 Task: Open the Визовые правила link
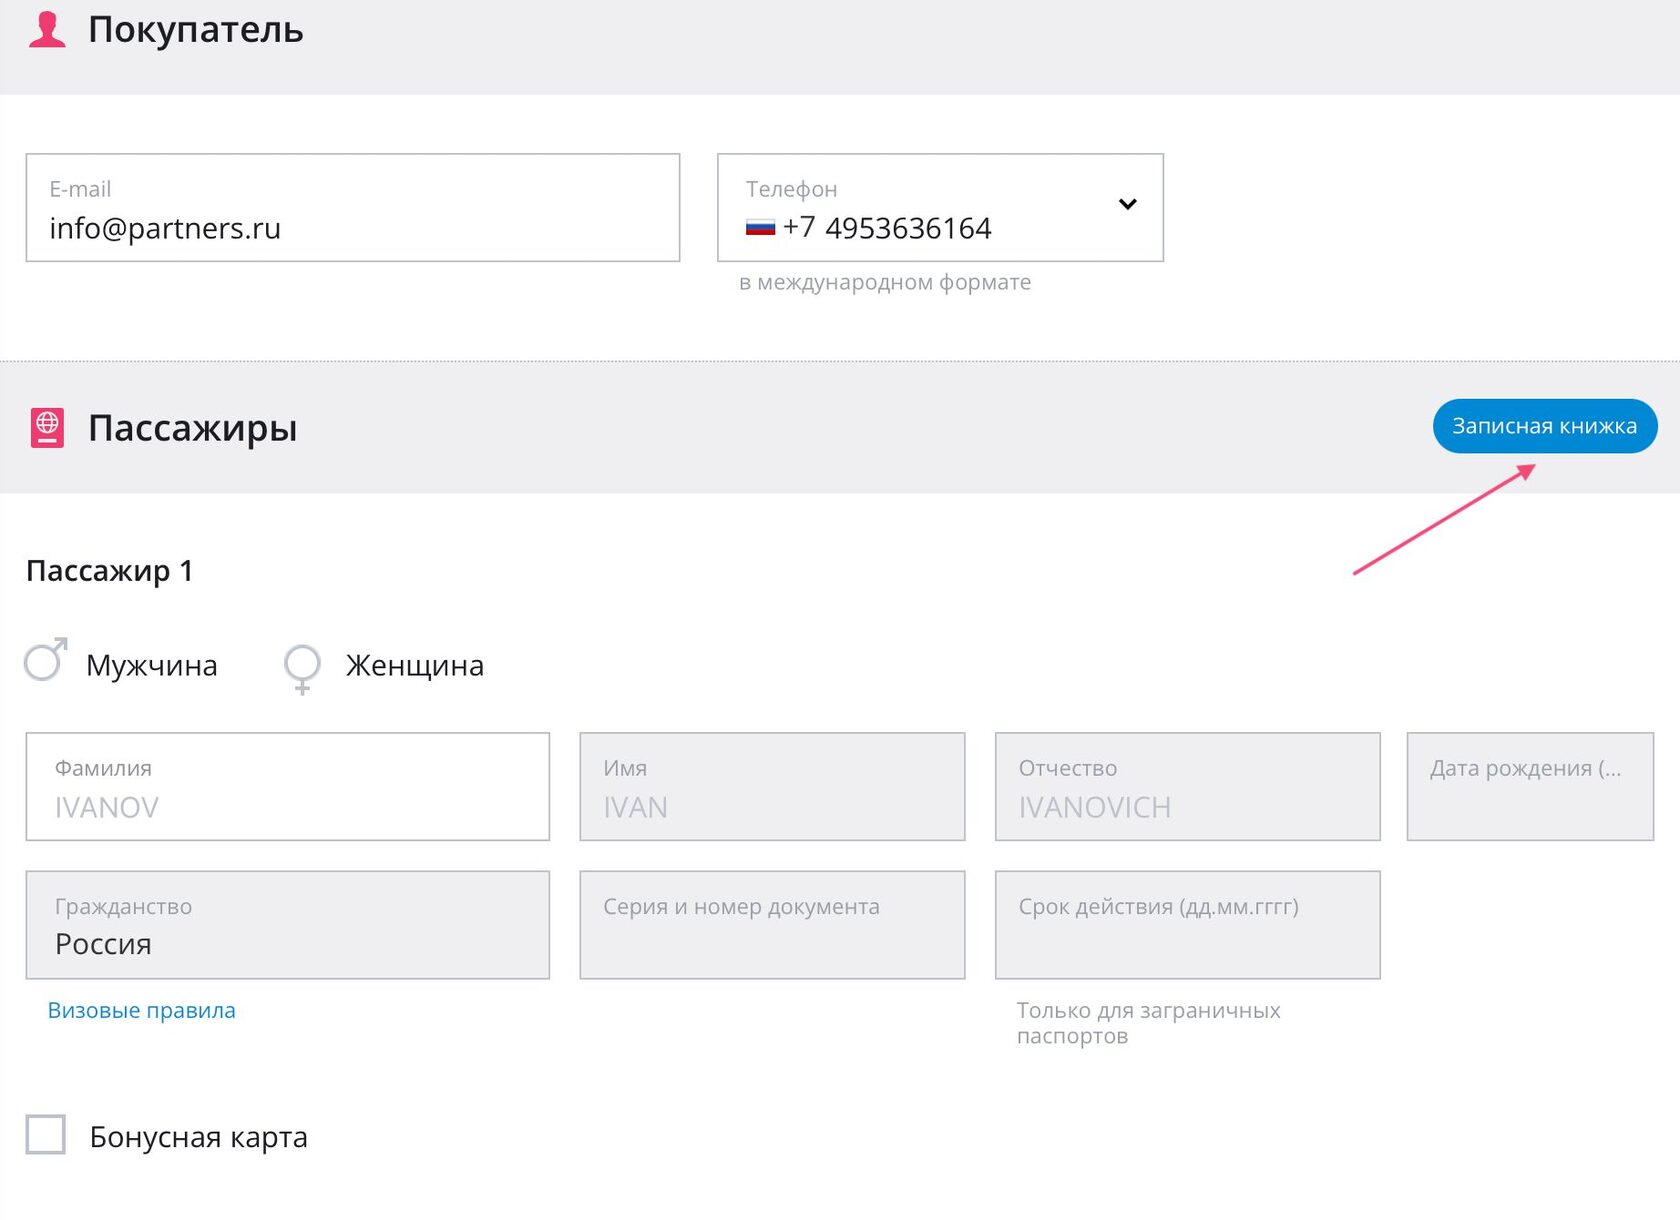[142, 1010]
